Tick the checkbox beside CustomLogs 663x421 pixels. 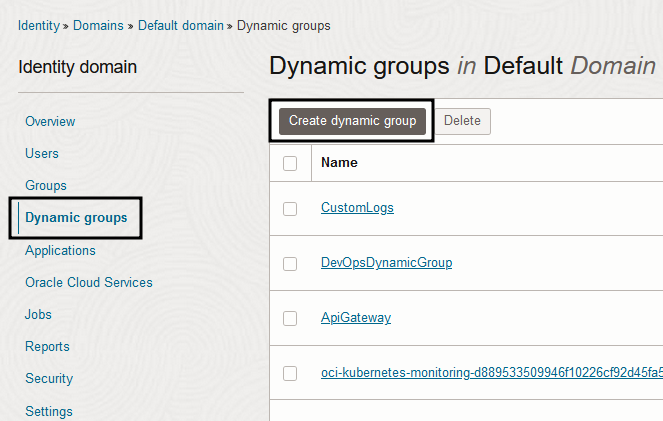290,208
